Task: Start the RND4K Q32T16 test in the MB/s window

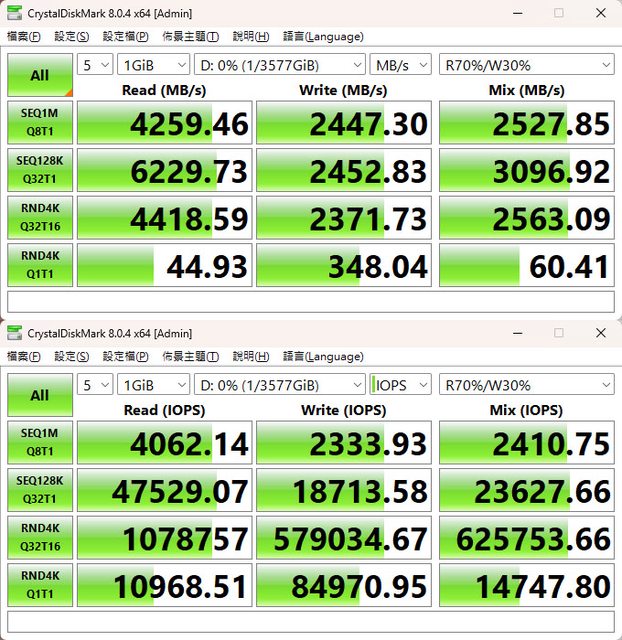Action: click(39, 218)
